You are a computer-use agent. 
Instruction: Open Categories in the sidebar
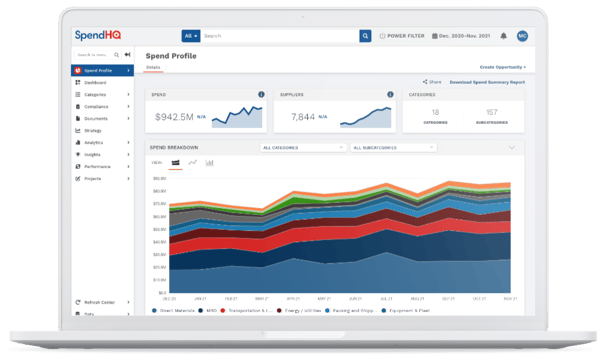click(x=95, y=95)
